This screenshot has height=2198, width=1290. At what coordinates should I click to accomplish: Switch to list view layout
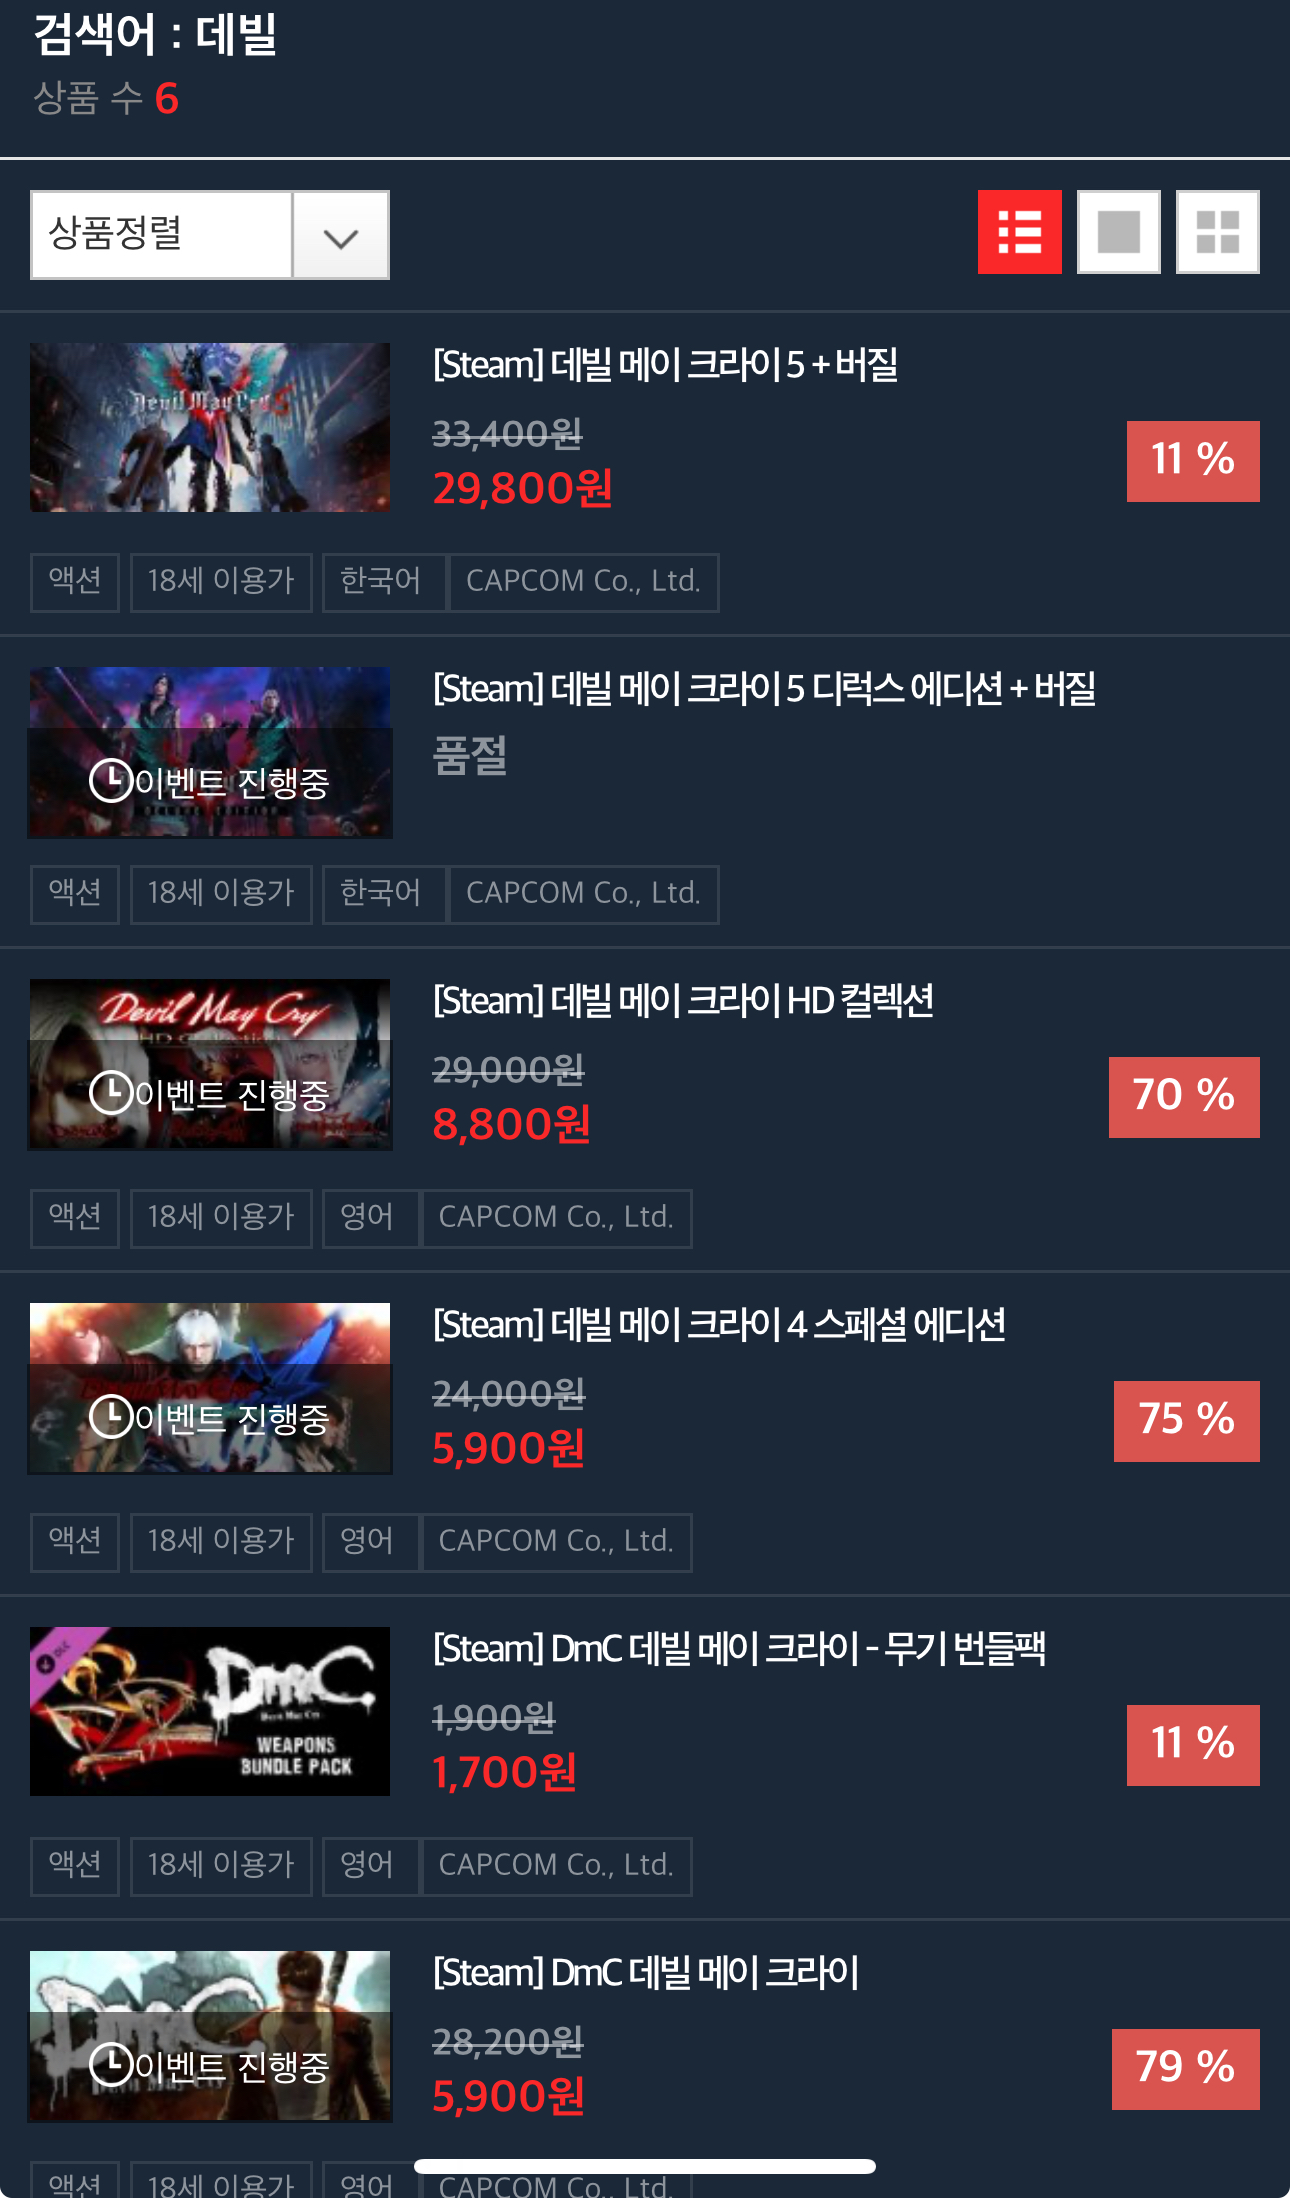tap(1019, 232)
